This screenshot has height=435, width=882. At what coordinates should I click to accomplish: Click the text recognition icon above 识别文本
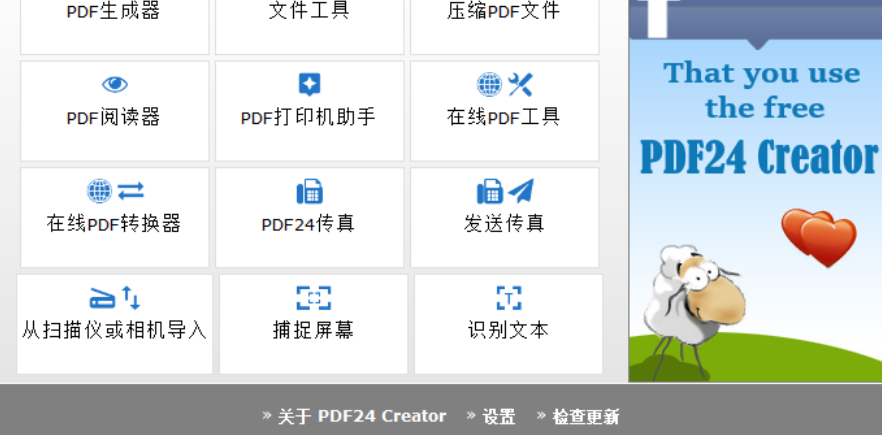(508, 298)
